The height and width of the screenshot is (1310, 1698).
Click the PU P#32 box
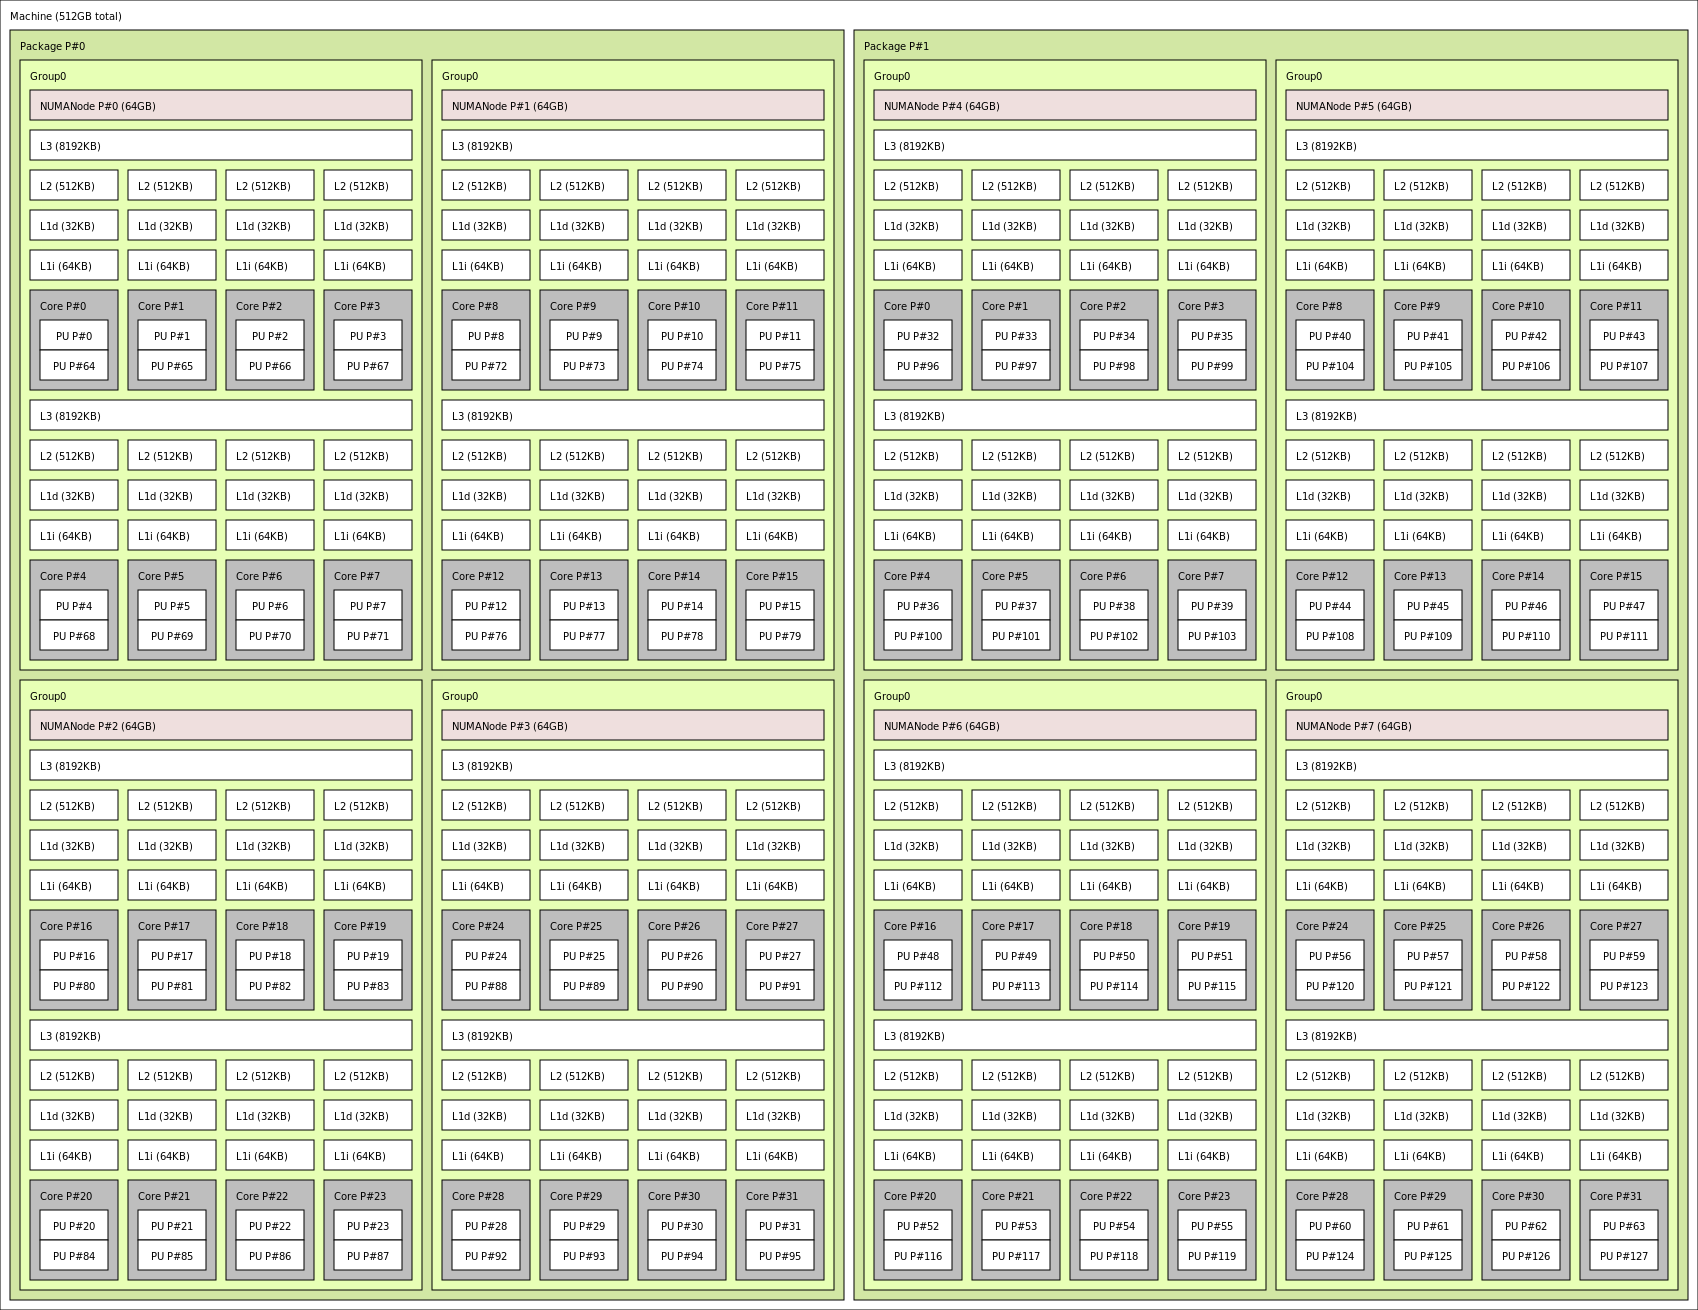pyautogui.click(x=917, y=336)
